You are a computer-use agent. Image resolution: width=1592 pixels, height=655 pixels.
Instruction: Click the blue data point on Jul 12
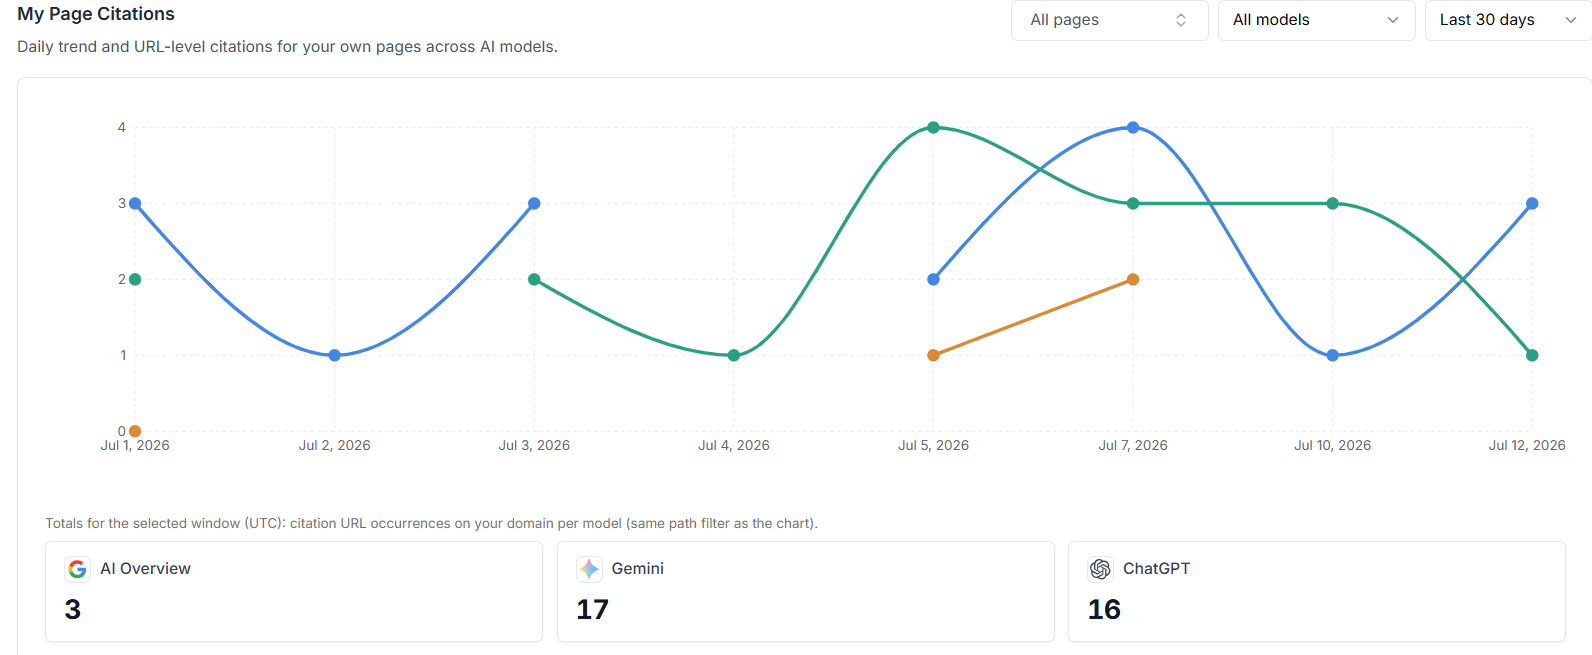pyautogui.click(x=1532, y=203)
